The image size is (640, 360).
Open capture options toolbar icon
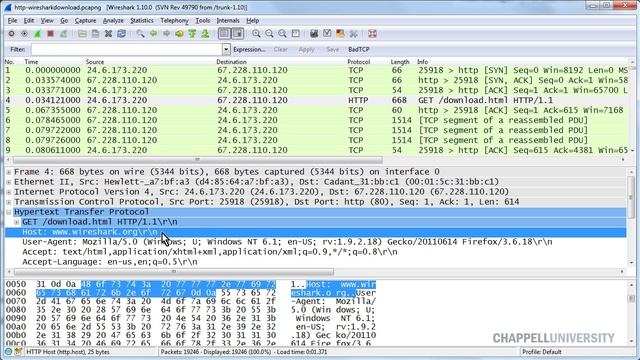[x=24, y=34]
